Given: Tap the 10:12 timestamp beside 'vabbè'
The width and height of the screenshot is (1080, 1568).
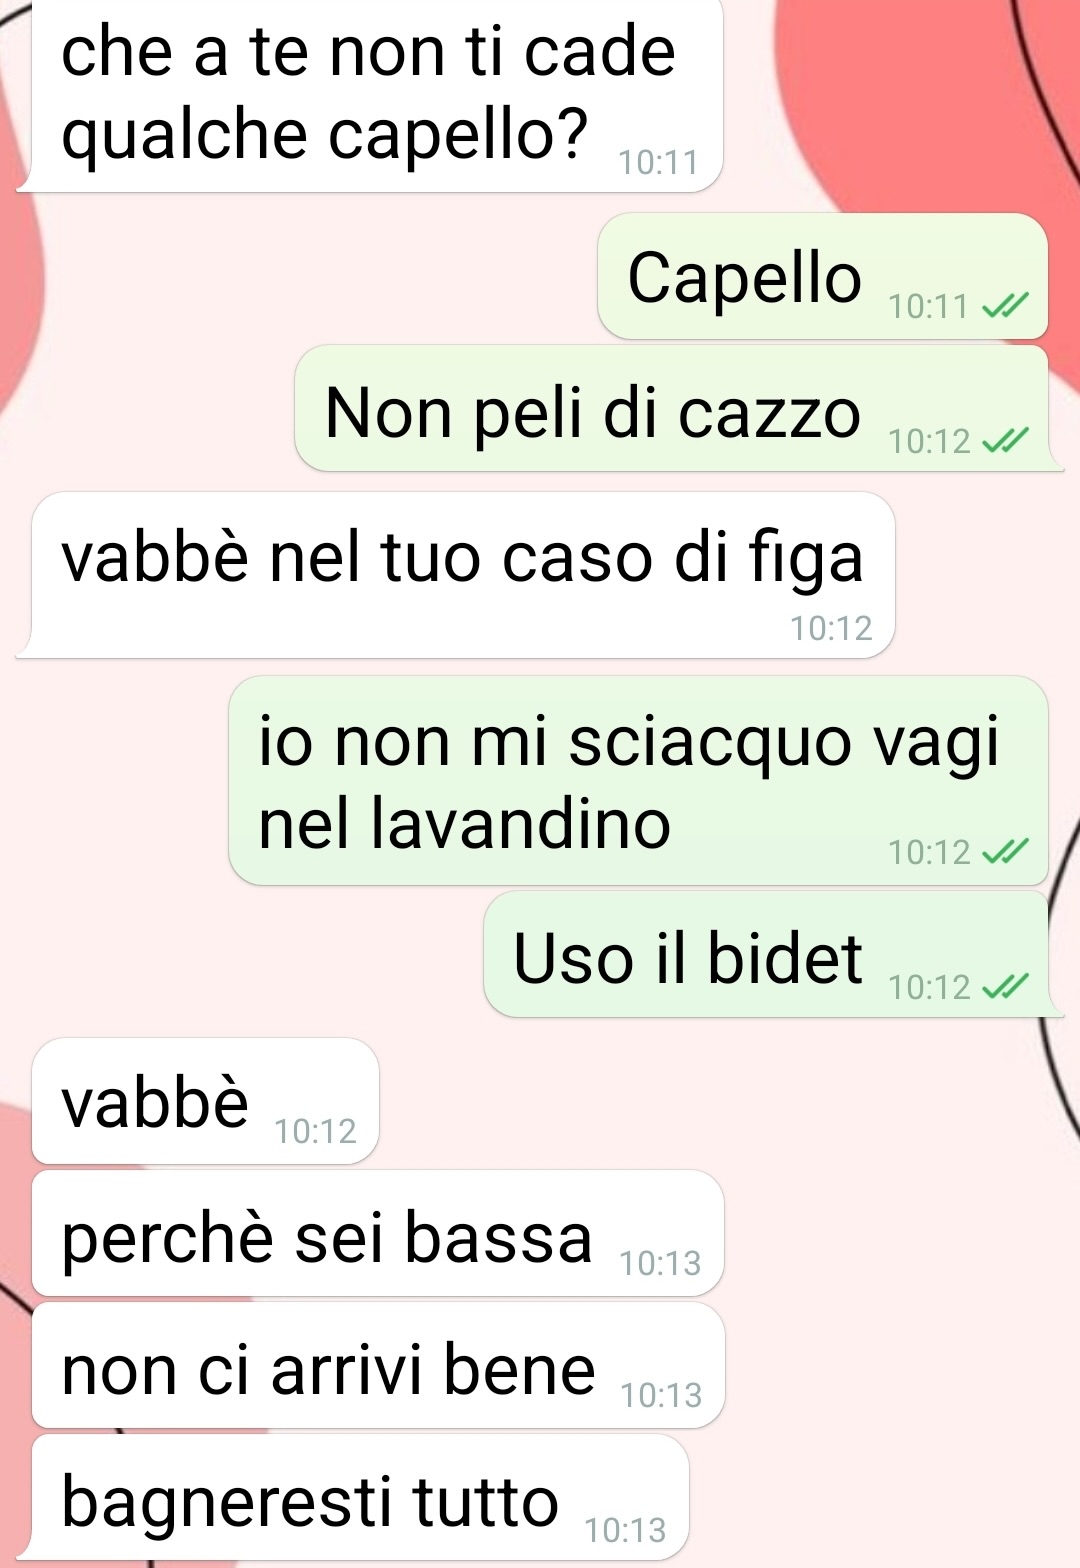Looking at the screenshot, I should (x=315, y=1131).
